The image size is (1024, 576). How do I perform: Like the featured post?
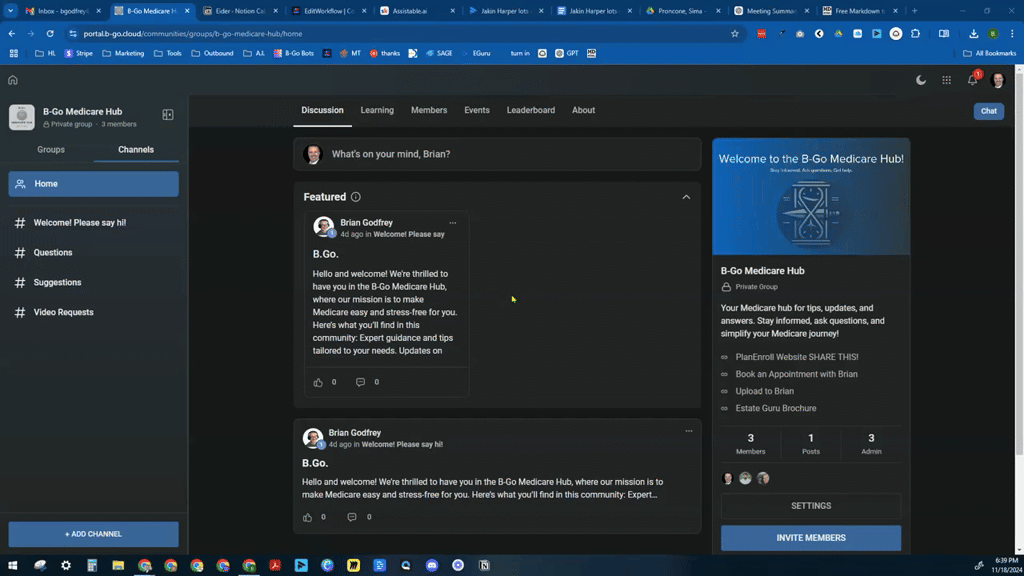pos(318,382)
